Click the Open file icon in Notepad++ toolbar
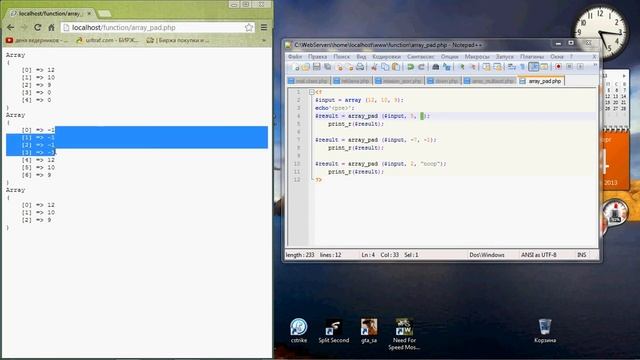The height and width of the screenshot is (360, 640). coord(306,67)
